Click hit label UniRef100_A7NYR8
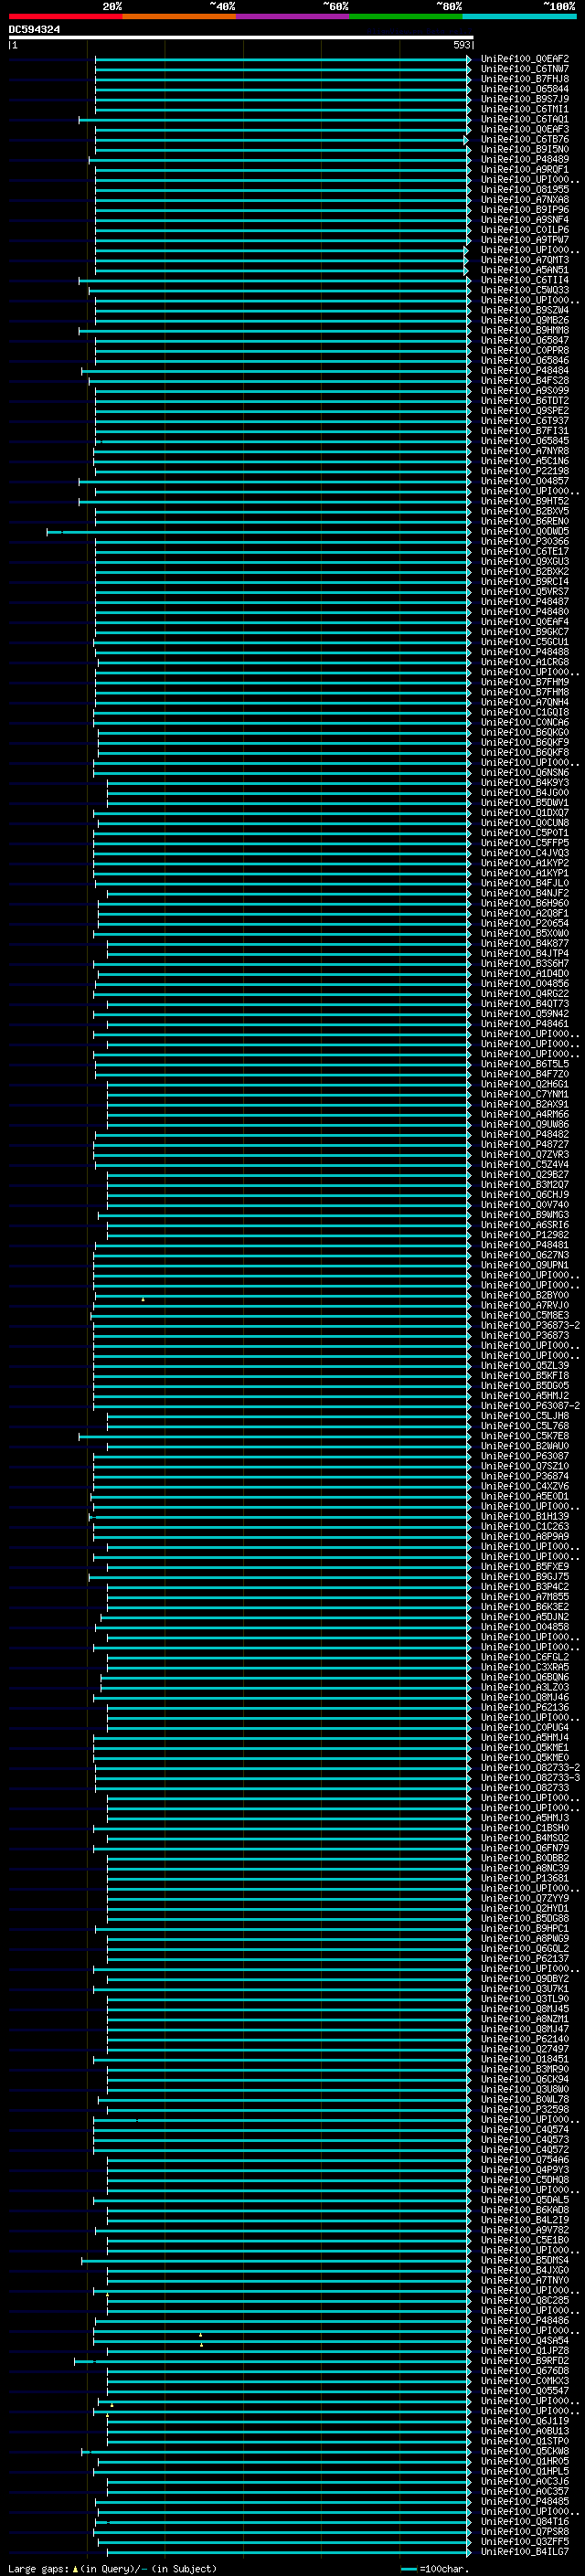The height and width of the screenshot is (2576, 585). [x=525, y=451]
